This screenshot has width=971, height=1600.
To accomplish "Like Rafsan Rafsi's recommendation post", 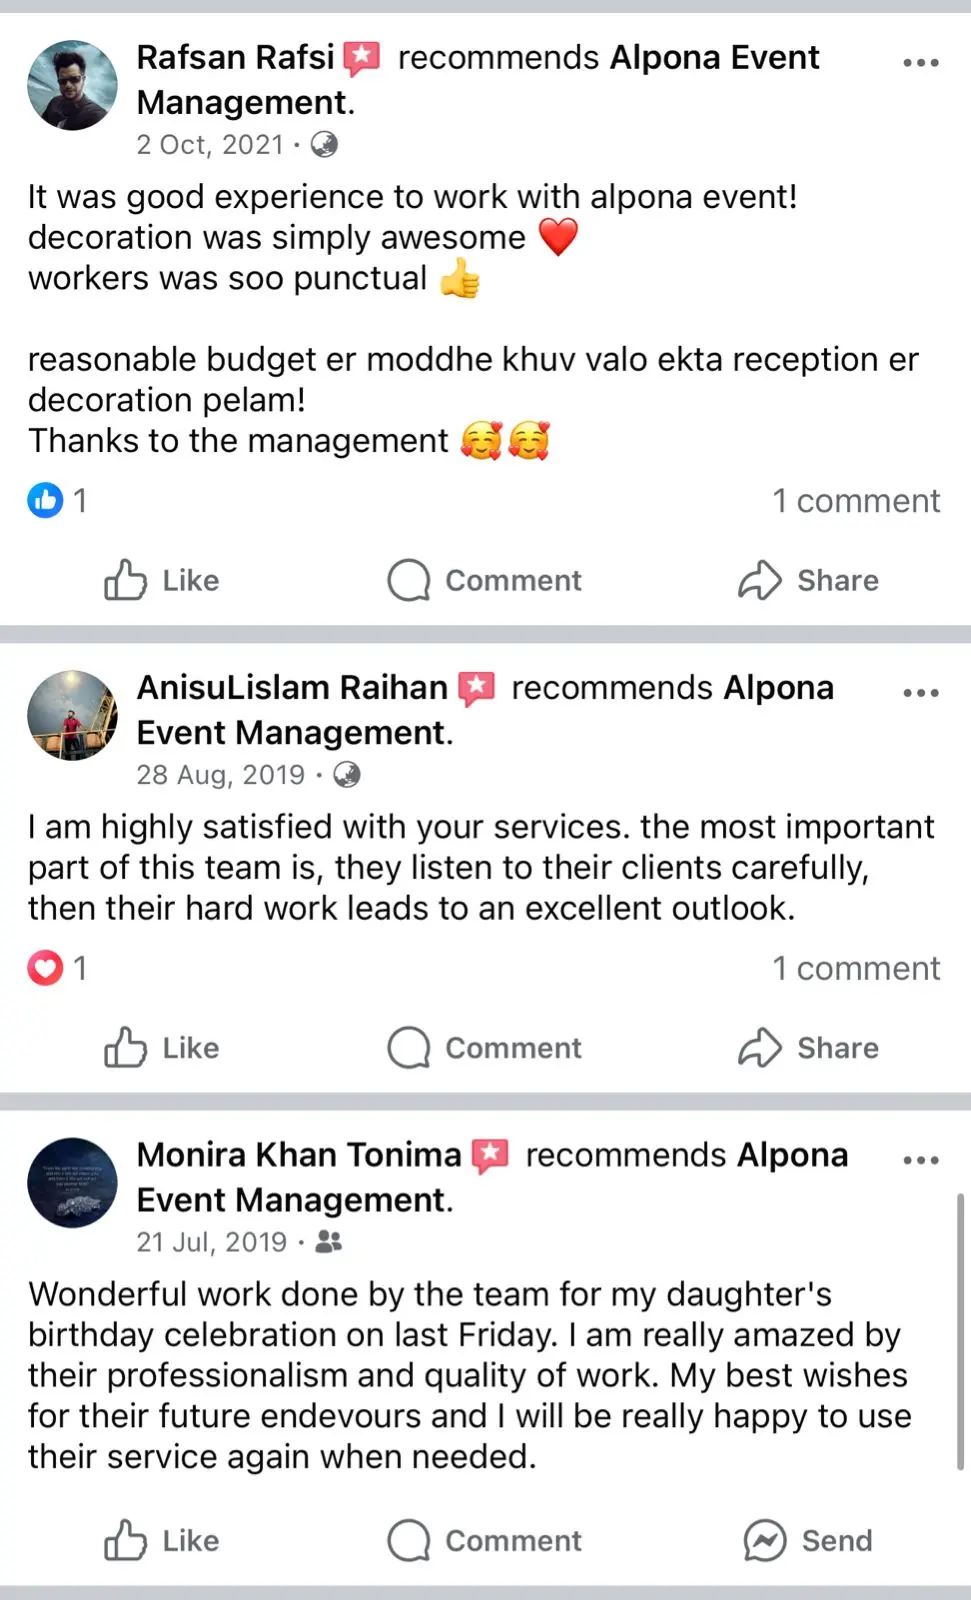I will click(162, 580).
